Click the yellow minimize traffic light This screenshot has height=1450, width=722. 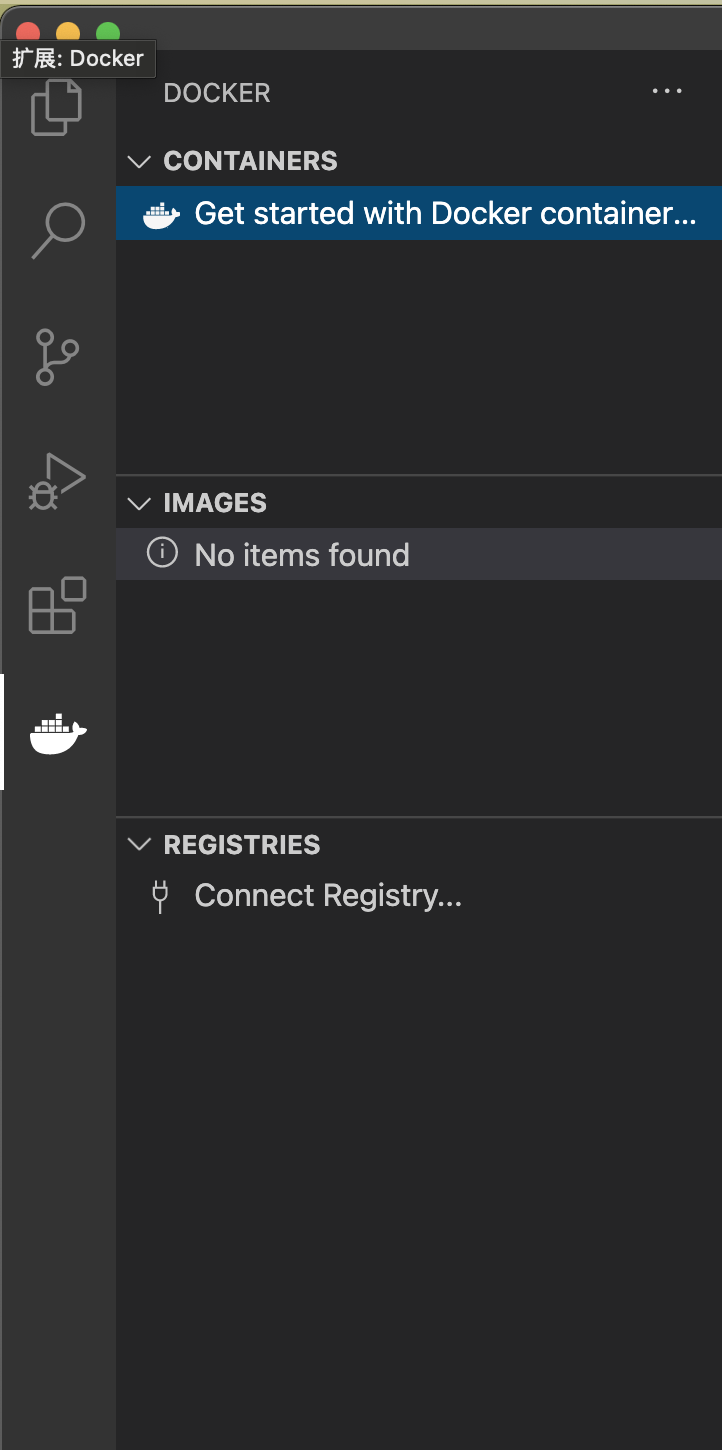pos(66,31)
